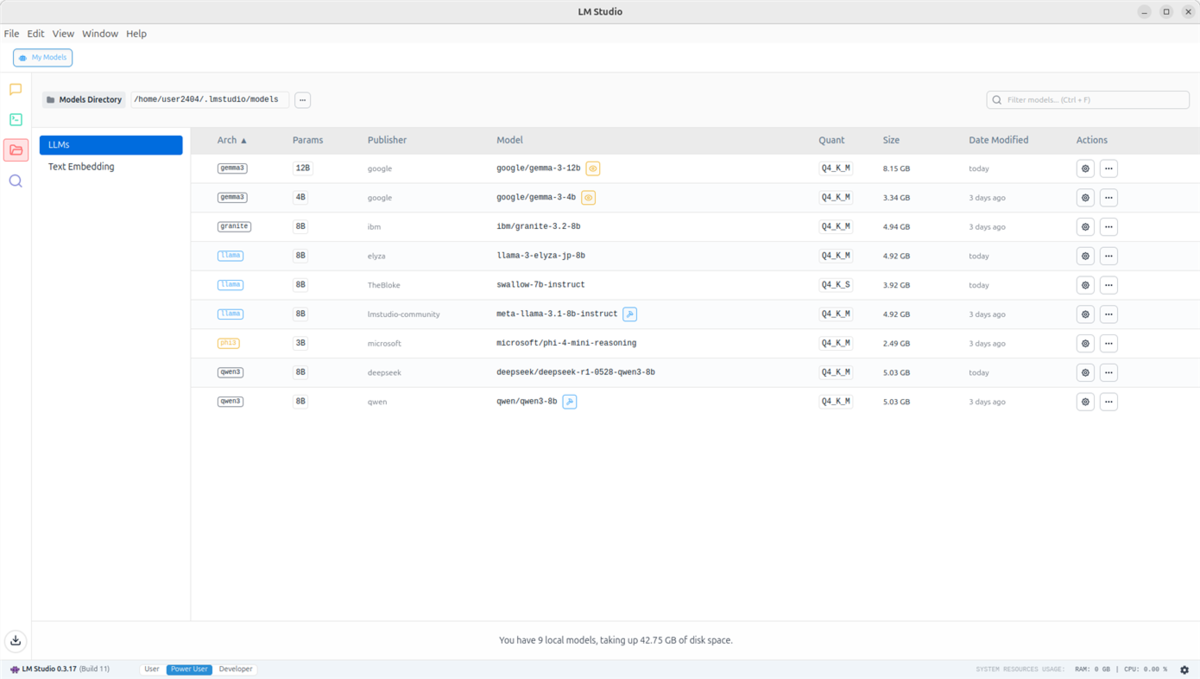1200x679 pixels.
Task: Click the models directory path field
Action: tap(210, 100)
